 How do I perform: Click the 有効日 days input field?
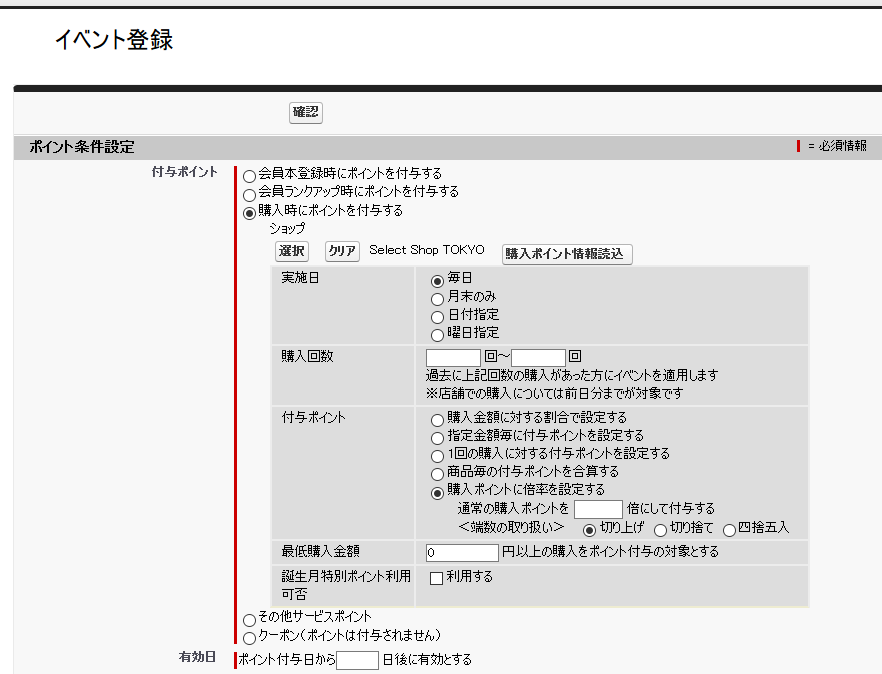click(x=357, y=660)
